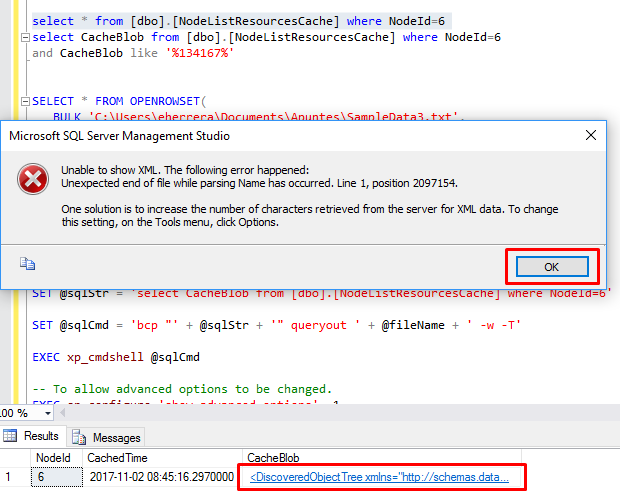The width and height of the screenshot is (620, 501).
Task: Click the SET @sqlCmd bcp line
Action: click(x=276, y=325)
